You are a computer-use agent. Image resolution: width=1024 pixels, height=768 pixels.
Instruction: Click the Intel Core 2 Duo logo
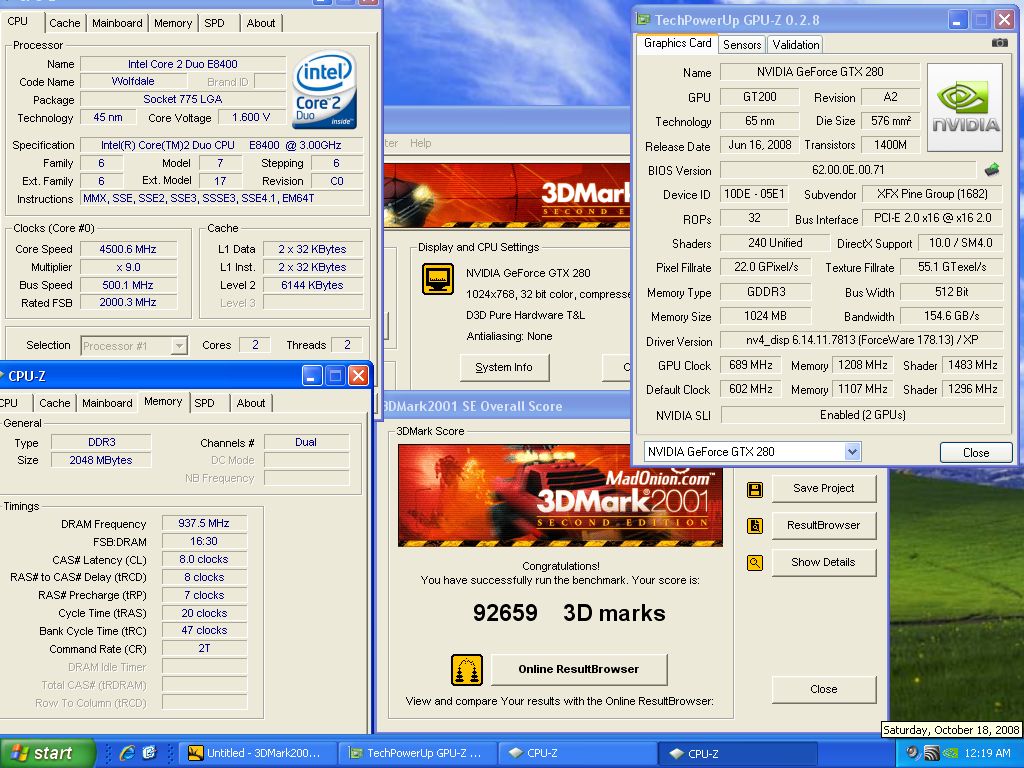(x=325, y=90)
